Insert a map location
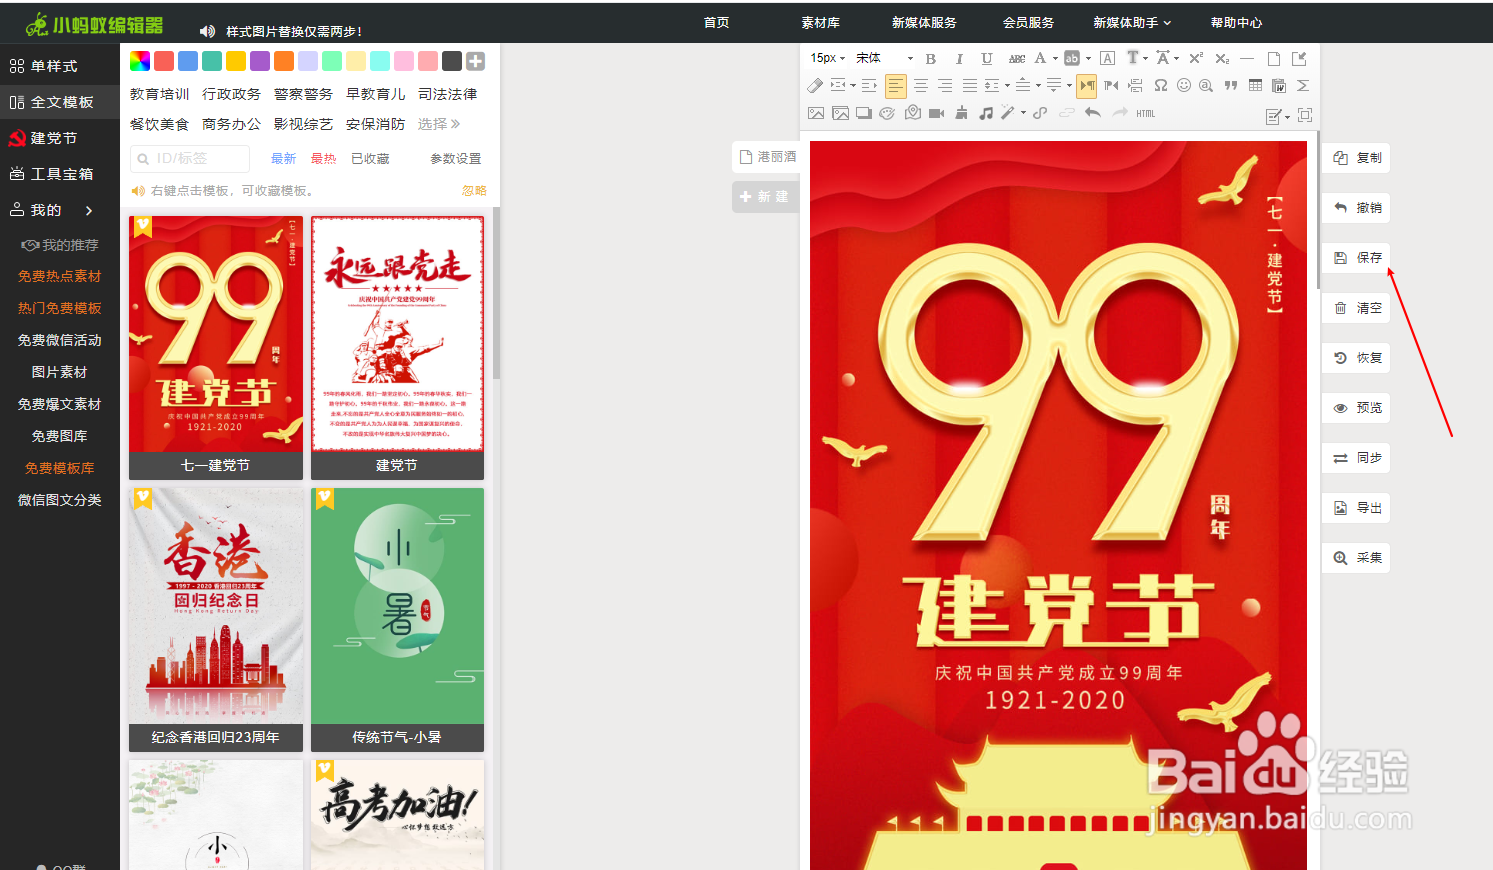Screen dimensions: 1493x870 tap(913, 114)
